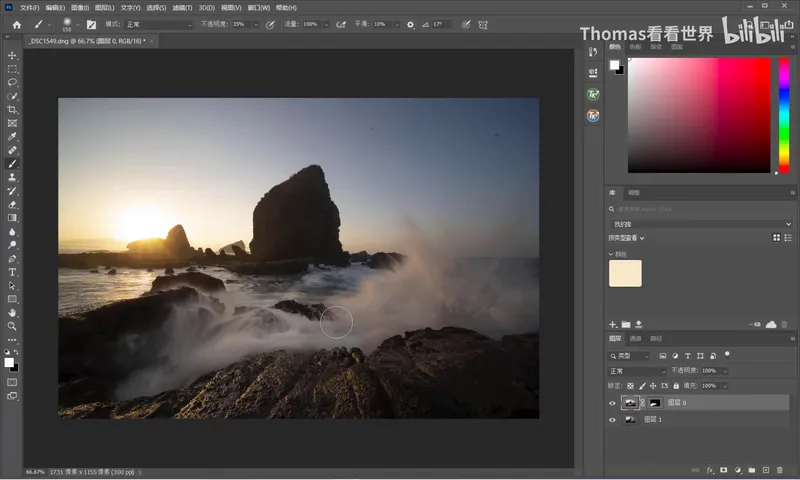Screen dimensions: 800x480
Task: Switch to 调整 adjustments tab
Action: tap(634, 193)
